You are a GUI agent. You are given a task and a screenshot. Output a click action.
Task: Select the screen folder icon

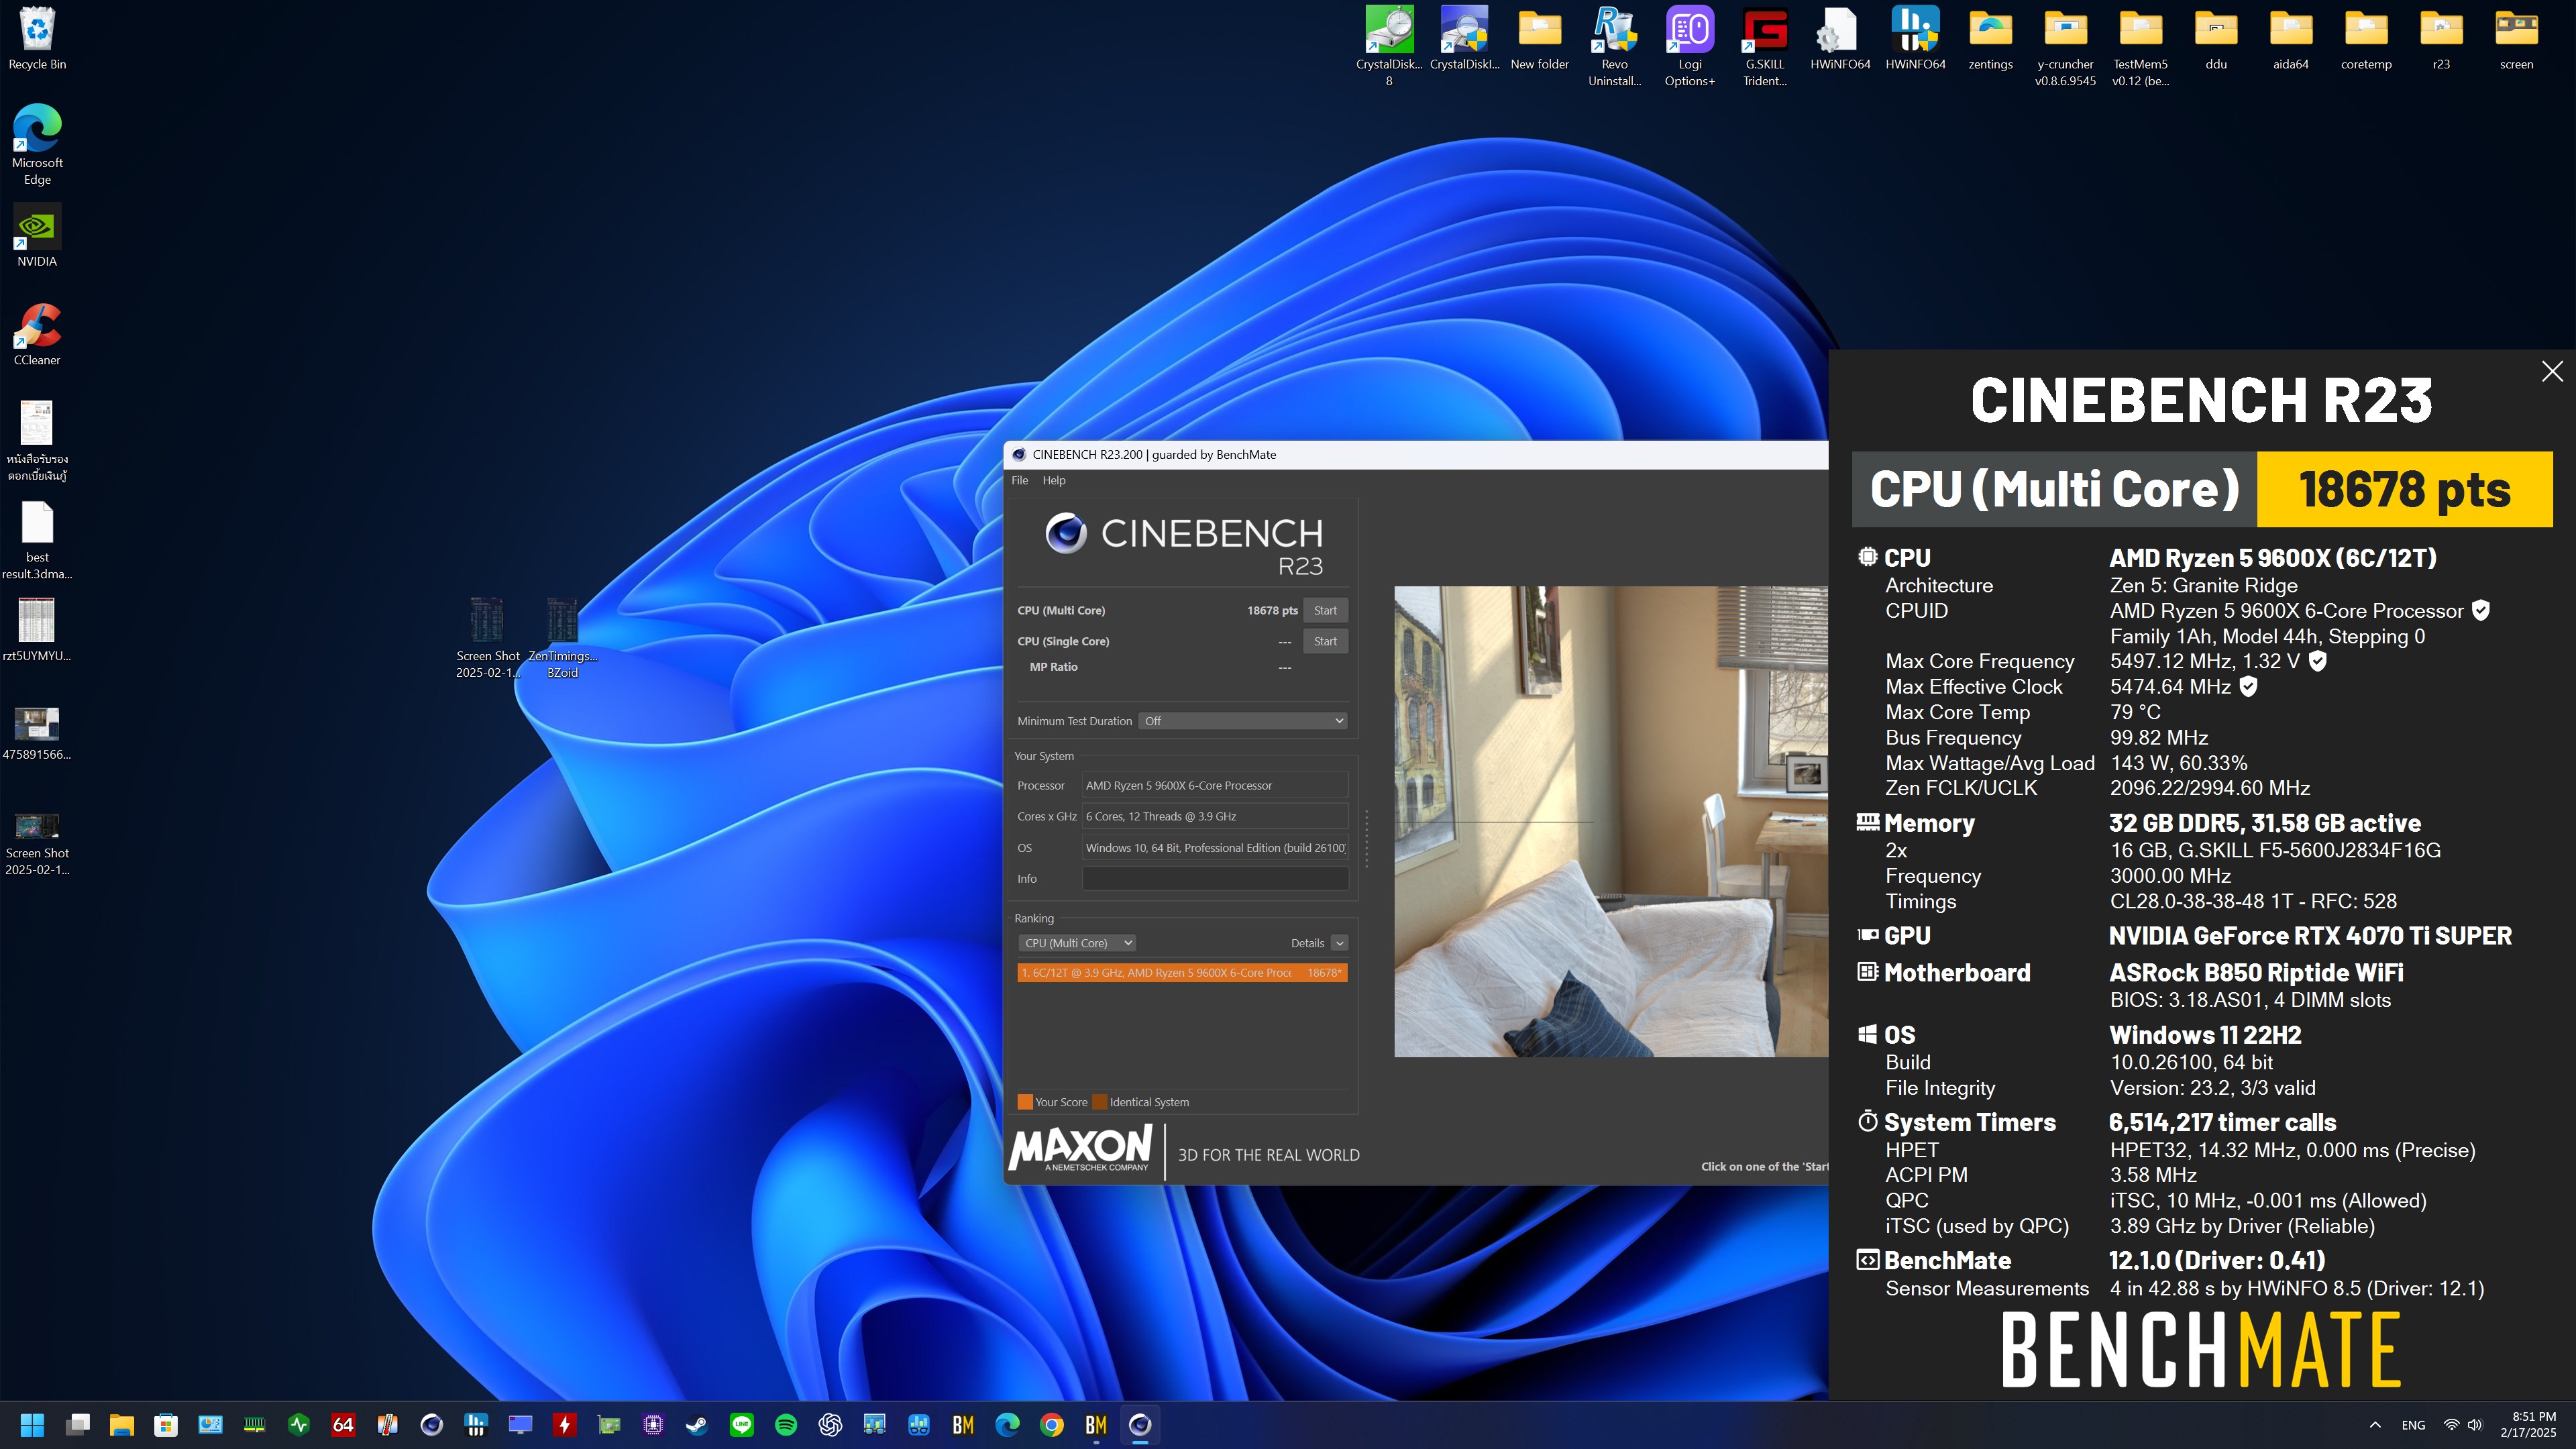tap(2516, 38)
